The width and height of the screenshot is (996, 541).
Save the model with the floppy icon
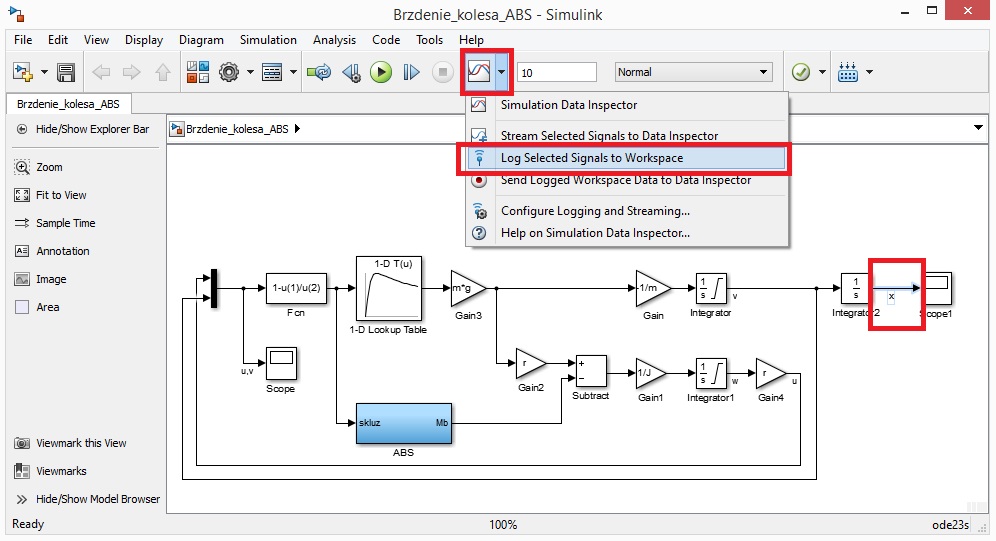click(x=66, y=72)
